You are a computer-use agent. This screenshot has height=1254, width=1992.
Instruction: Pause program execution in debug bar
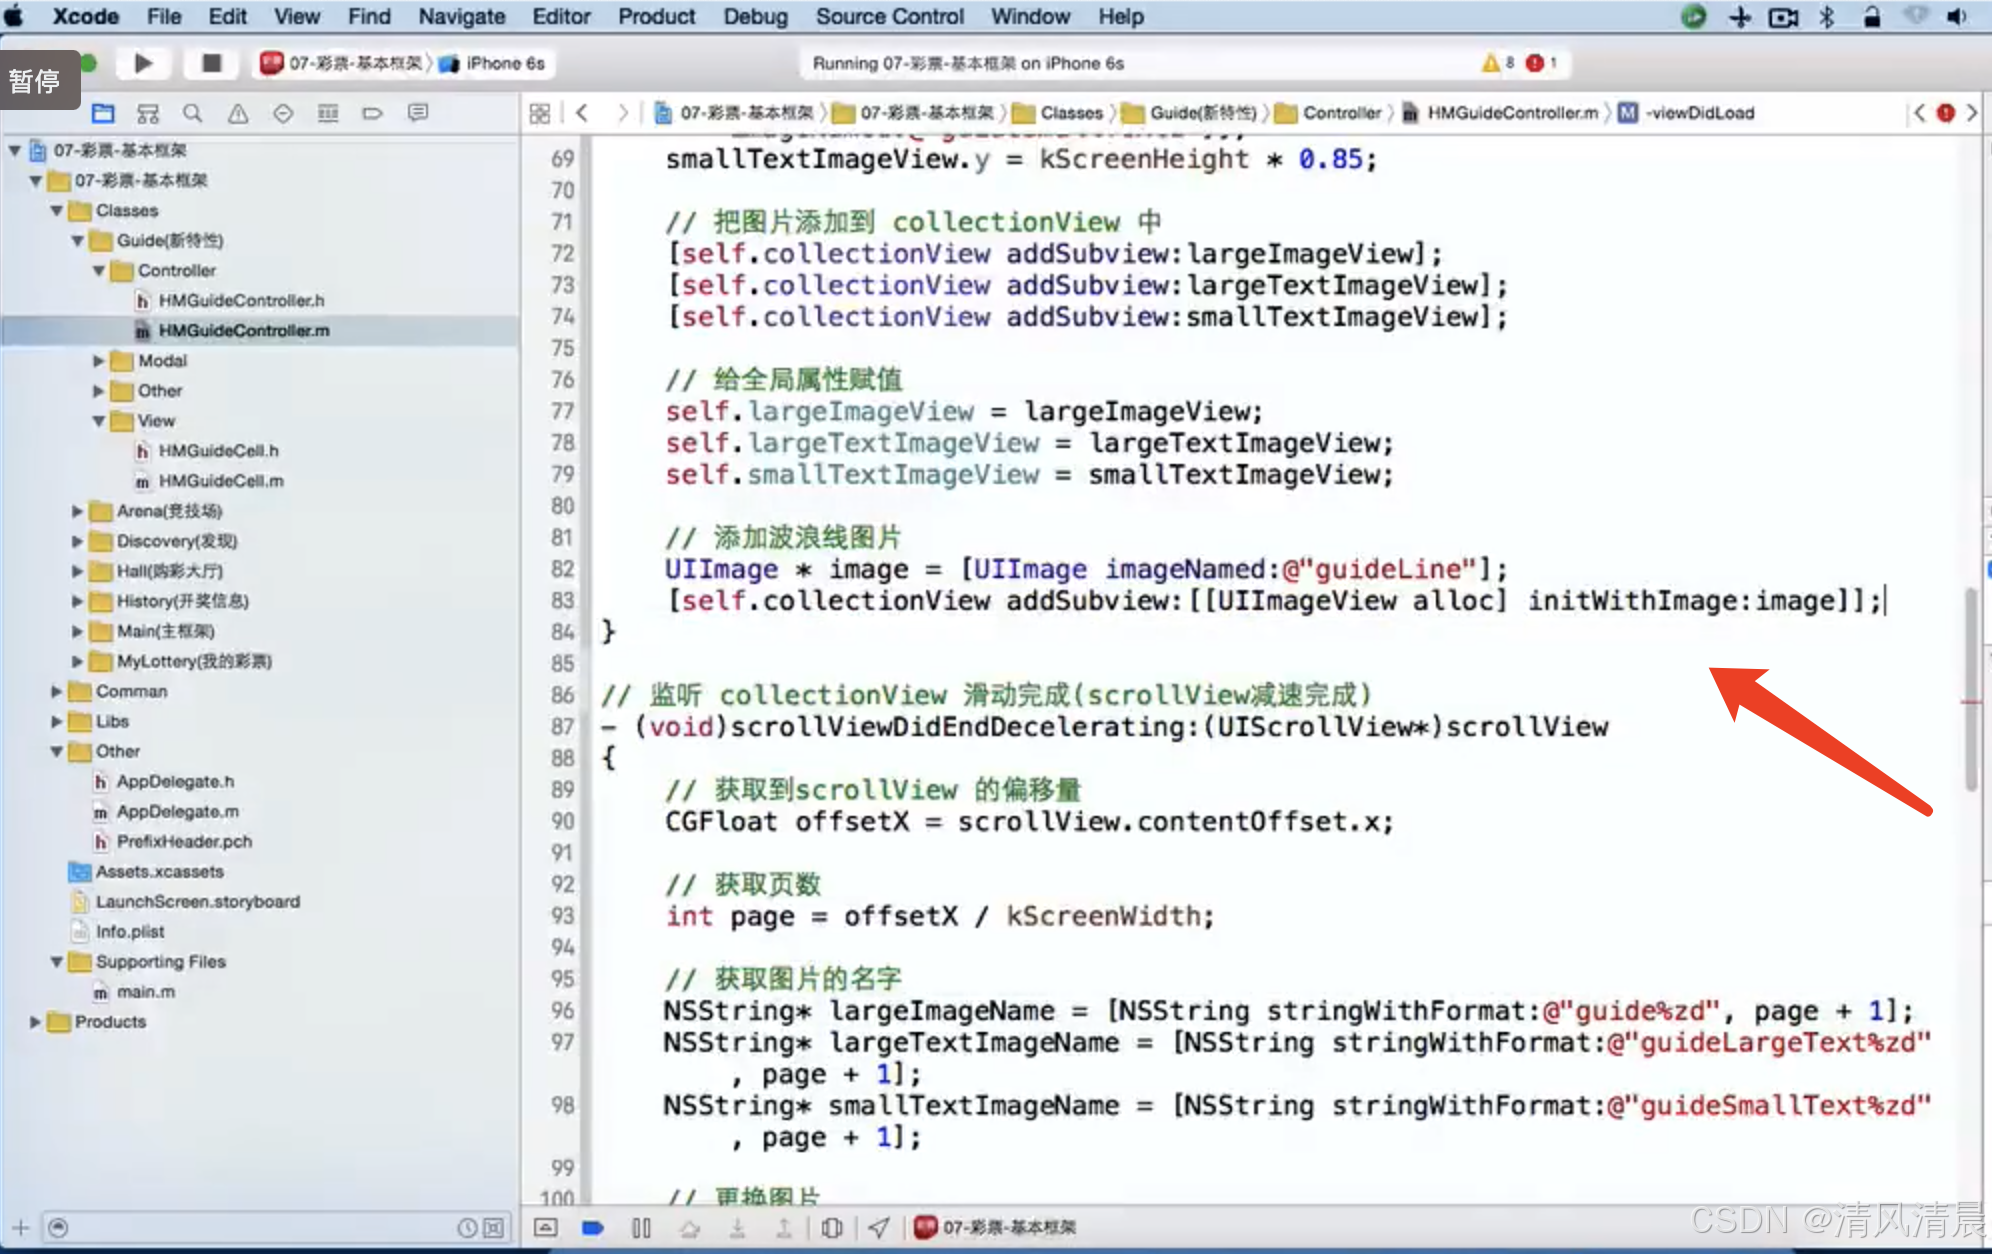[x=641, y=1227]
